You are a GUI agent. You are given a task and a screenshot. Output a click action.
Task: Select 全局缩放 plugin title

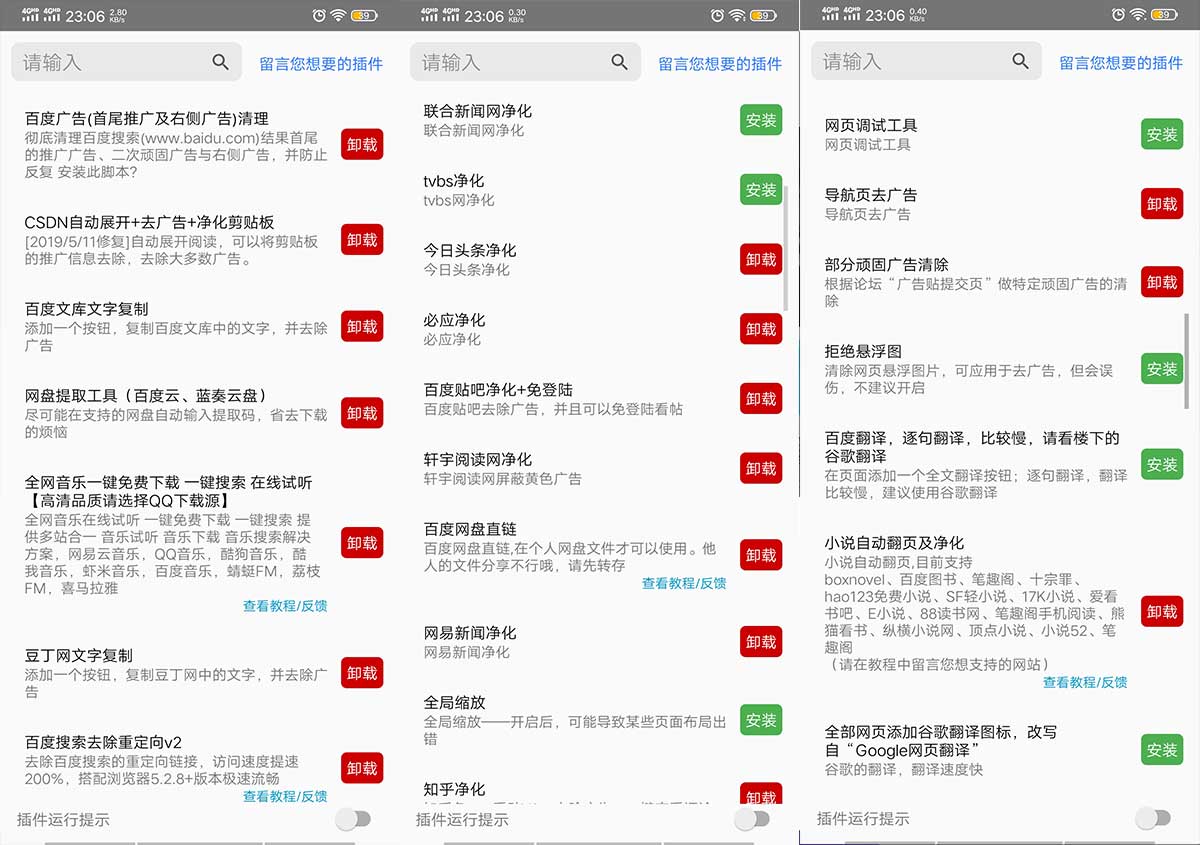pyautogui.click(x=454, y=703)
